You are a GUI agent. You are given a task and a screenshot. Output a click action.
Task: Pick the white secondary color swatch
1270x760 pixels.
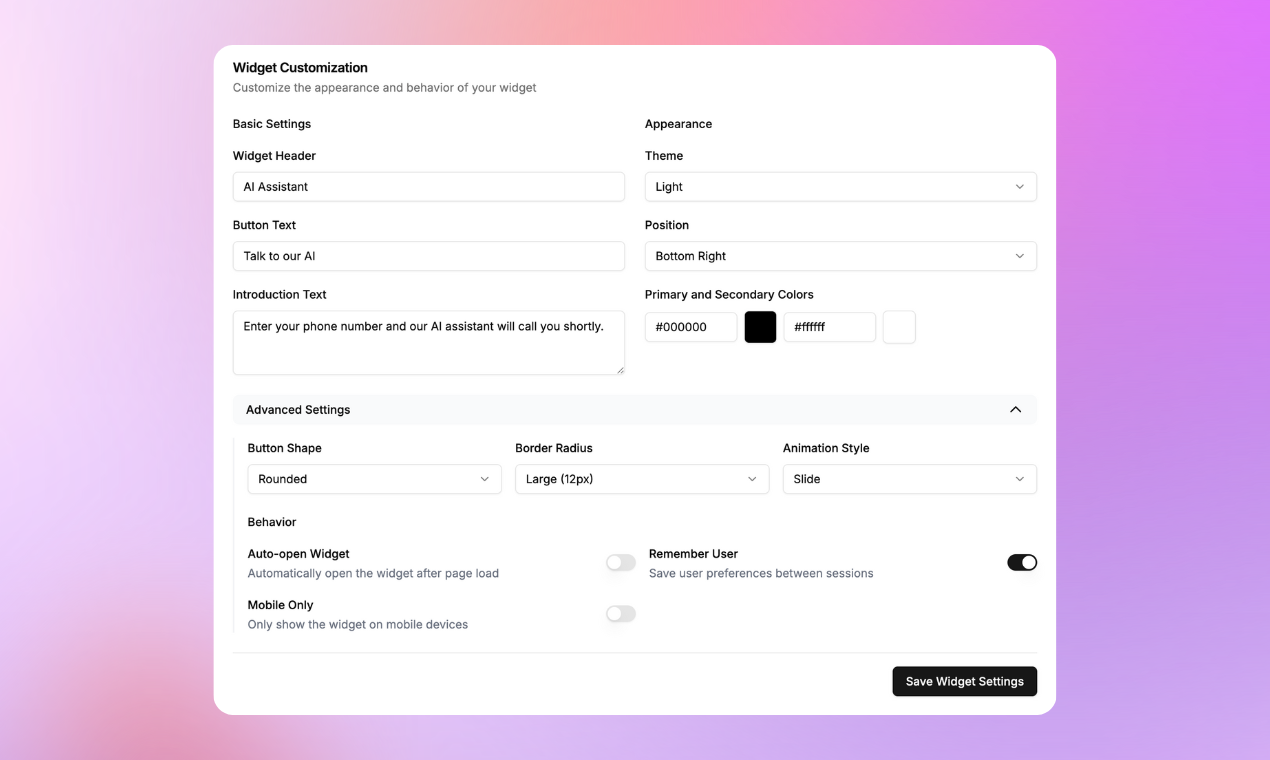899,327
